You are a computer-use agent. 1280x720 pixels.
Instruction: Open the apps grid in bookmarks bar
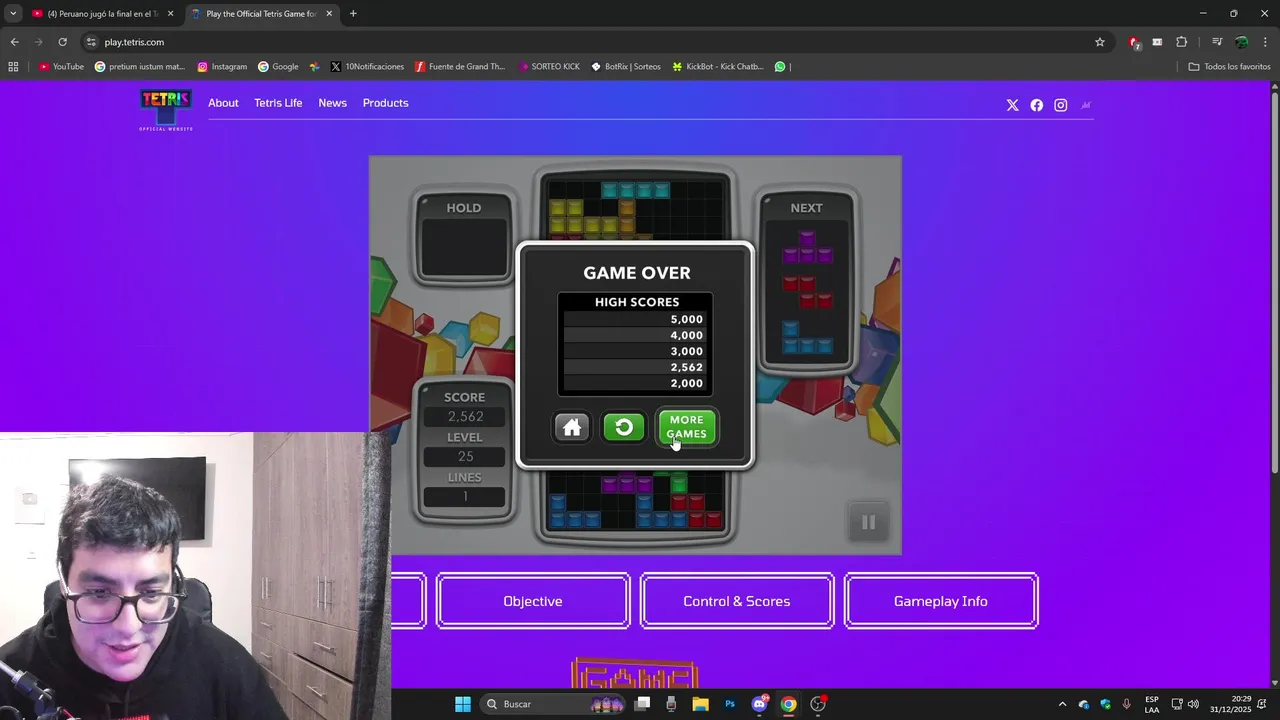(x=13, y=67)
